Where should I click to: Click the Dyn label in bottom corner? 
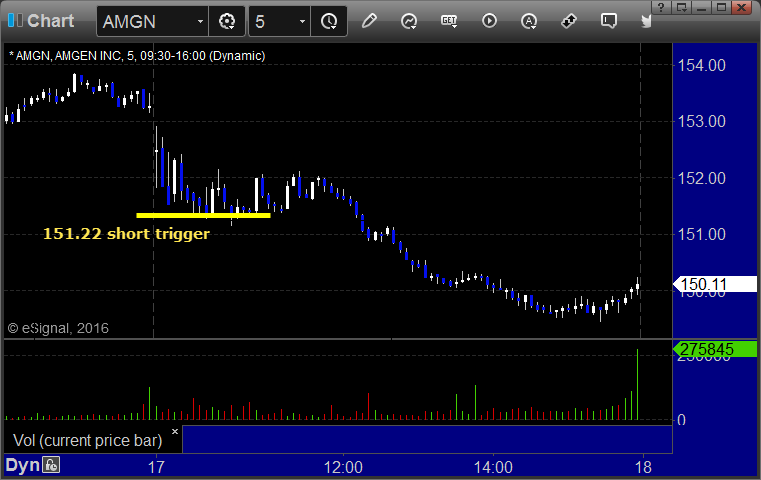[22, 465]
